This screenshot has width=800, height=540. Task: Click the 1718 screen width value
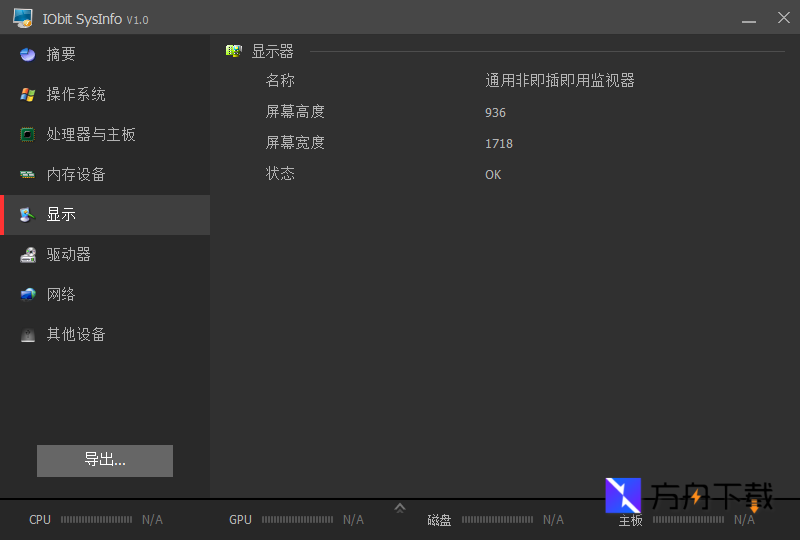(499, 144)
